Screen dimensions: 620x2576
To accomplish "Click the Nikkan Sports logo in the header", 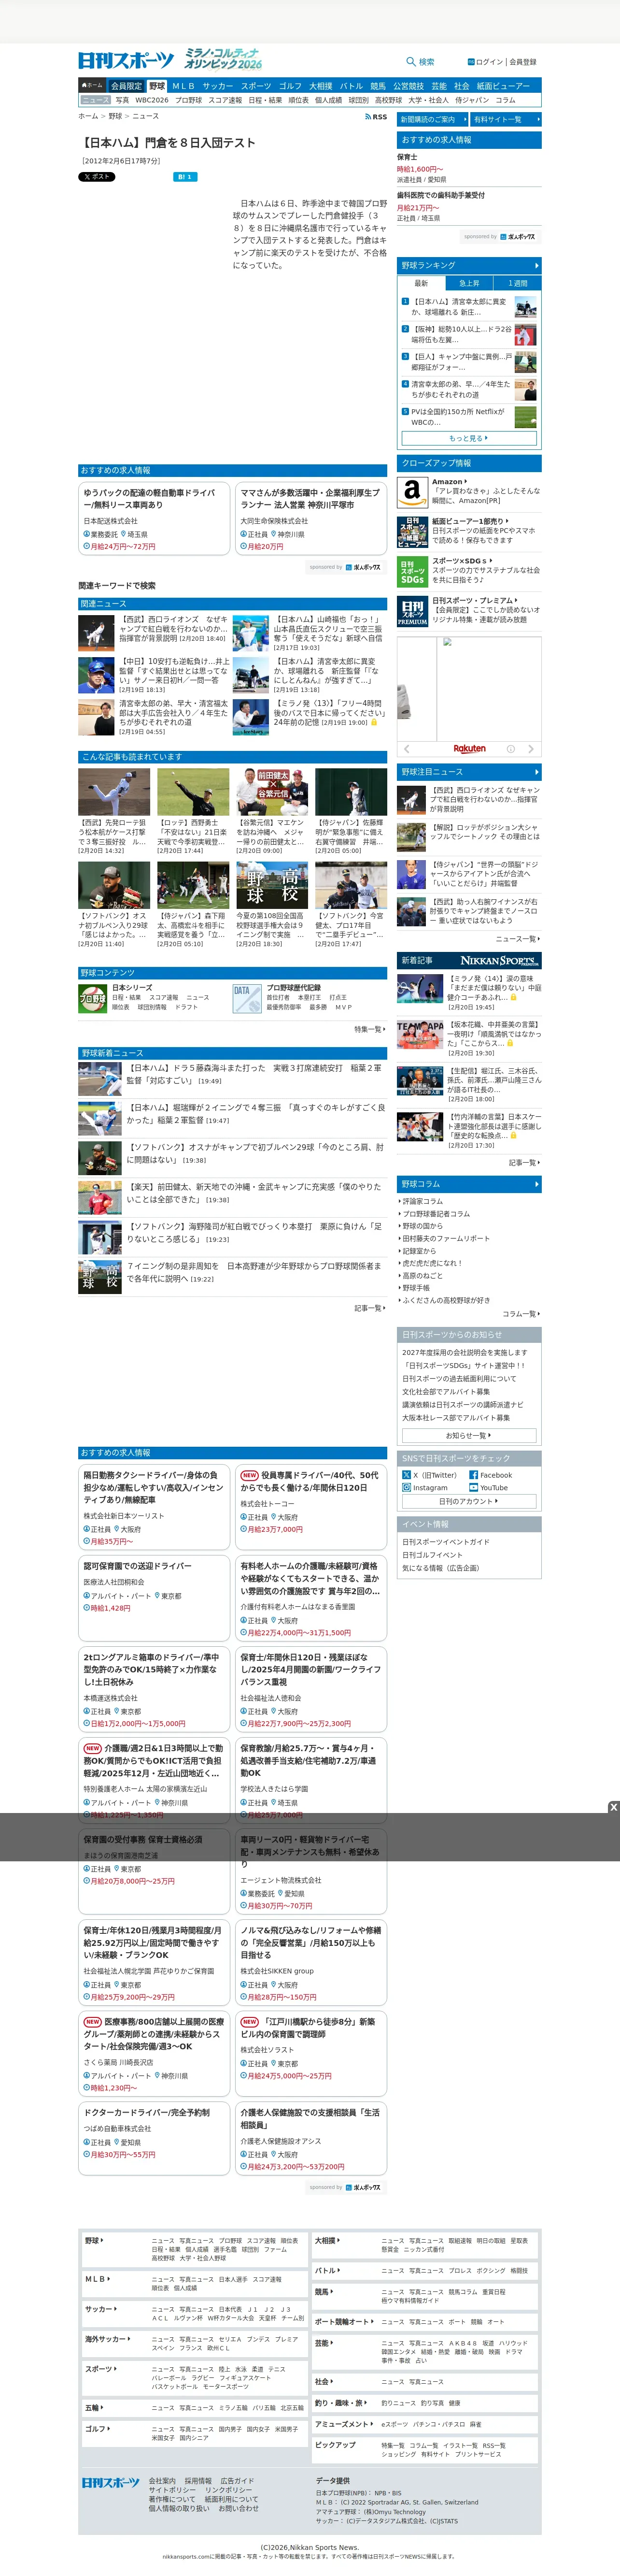I will [126, 61].
